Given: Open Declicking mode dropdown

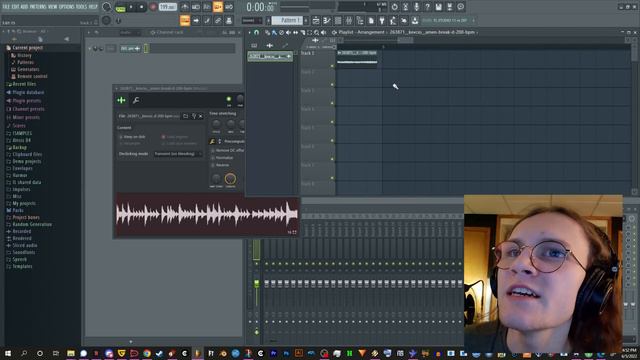Looking at the screenshot, I should pos(178,154).
